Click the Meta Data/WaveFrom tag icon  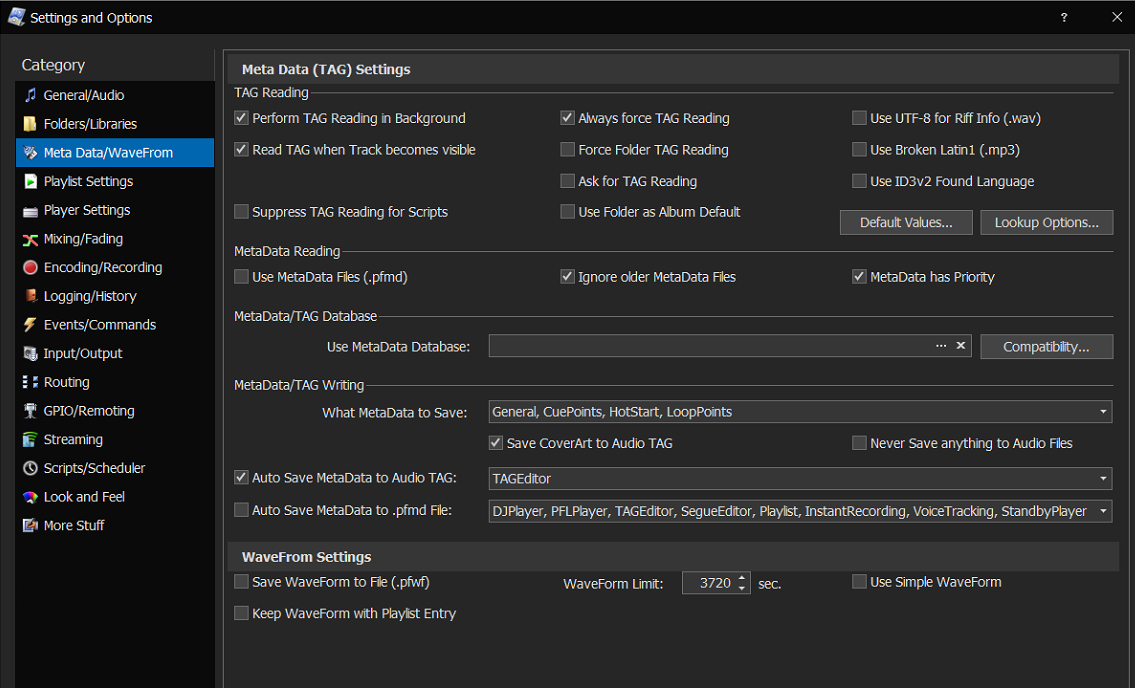30,153
